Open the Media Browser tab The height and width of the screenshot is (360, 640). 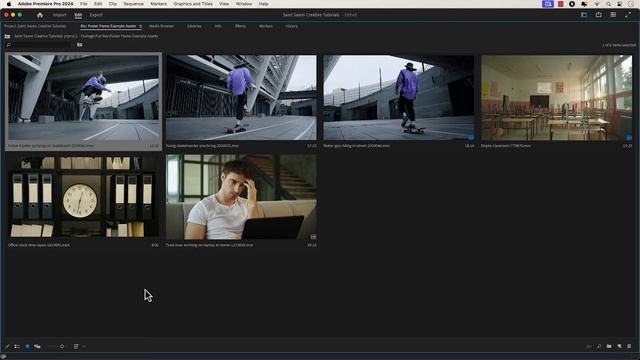pos(161,26)
